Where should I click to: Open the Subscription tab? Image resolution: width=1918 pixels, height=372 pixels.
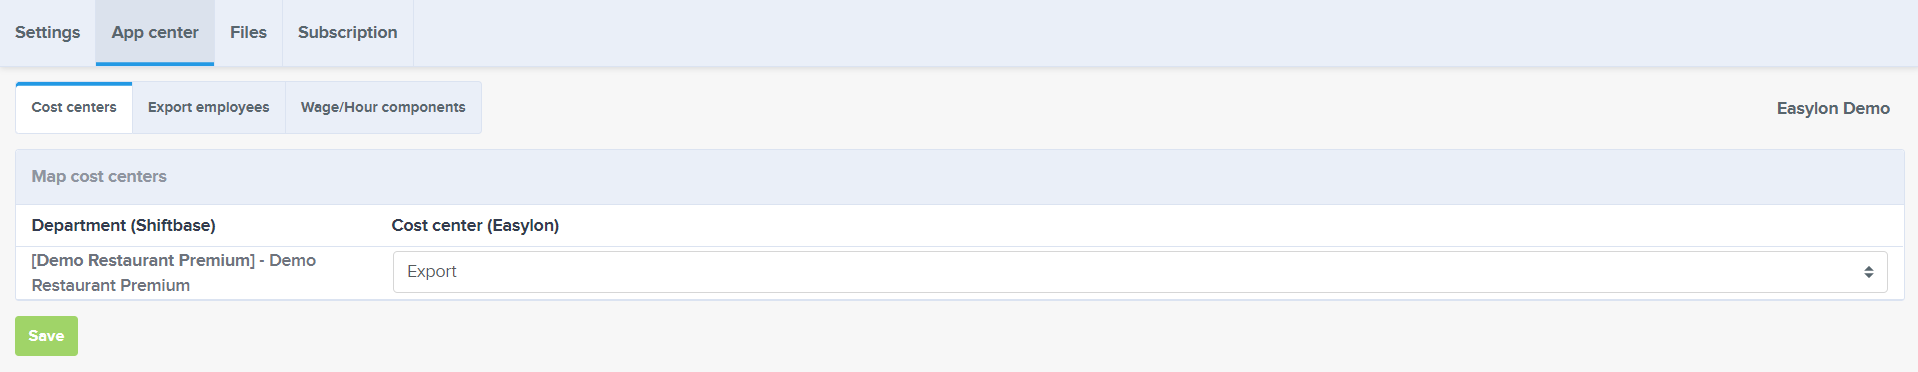coord(348,33)
